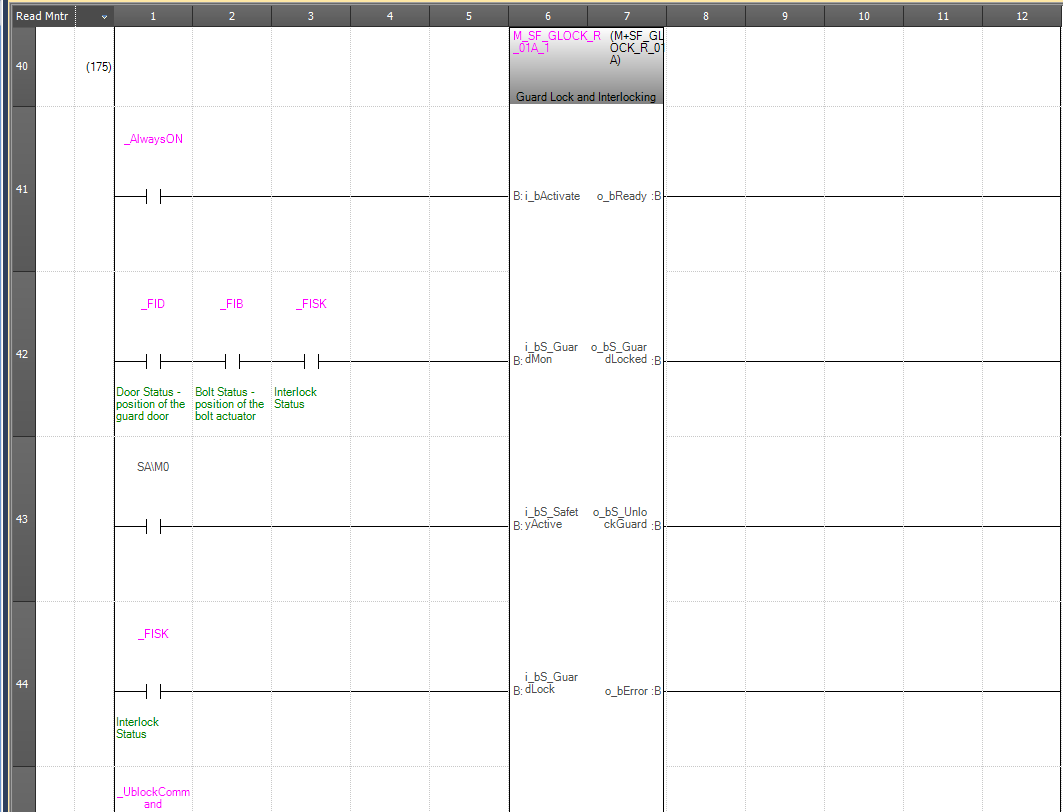Select the o_bError output pin
The image size is (1063, 812).
tap(627, 691)
